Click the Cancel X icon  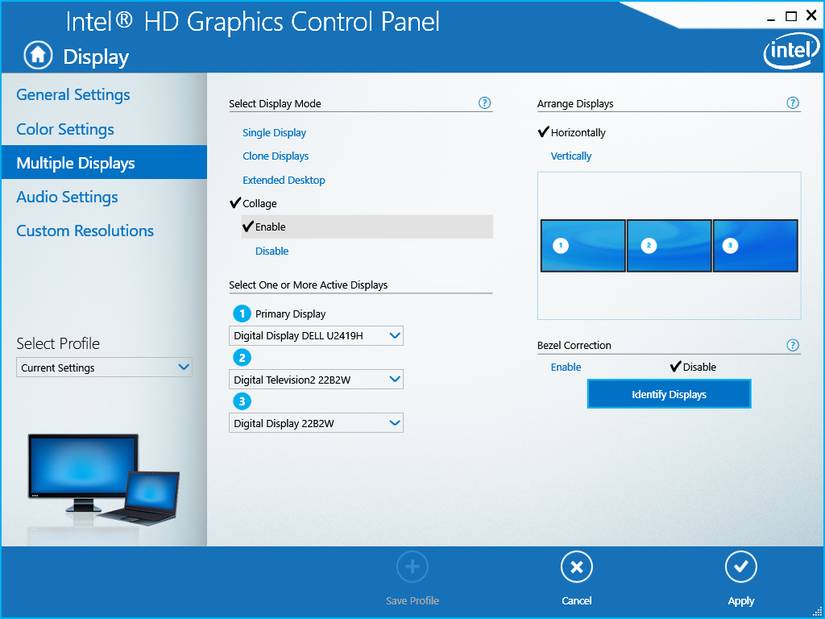(577, 567)
